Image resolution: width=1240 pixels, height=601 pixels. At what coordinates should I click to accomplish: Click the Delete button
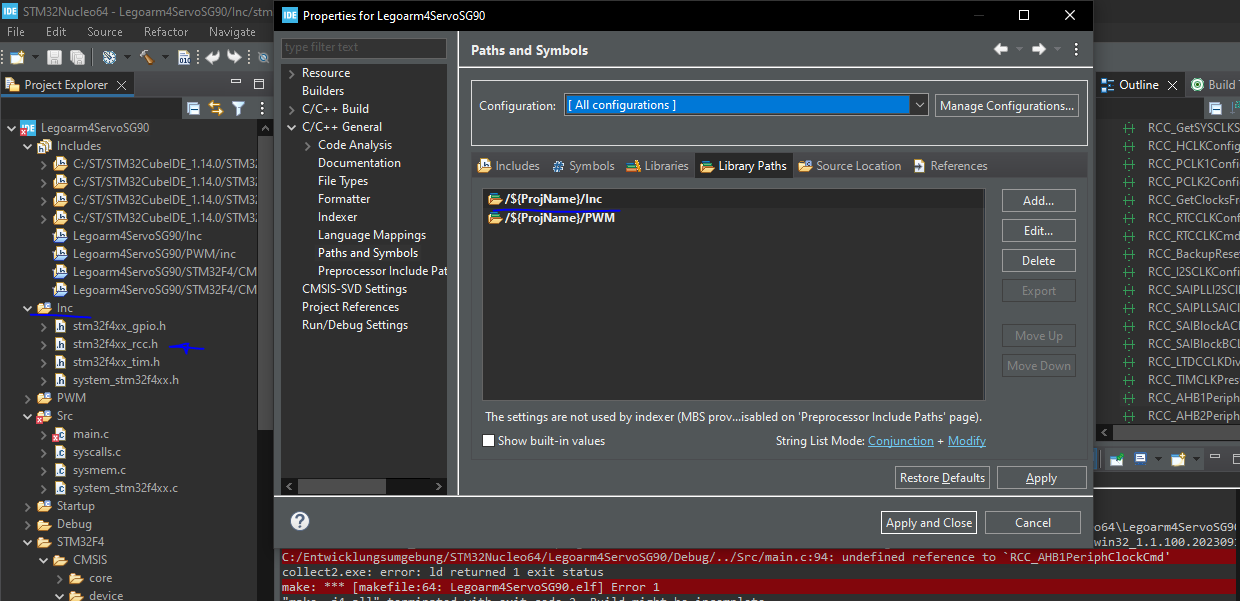pos(1039,261)
